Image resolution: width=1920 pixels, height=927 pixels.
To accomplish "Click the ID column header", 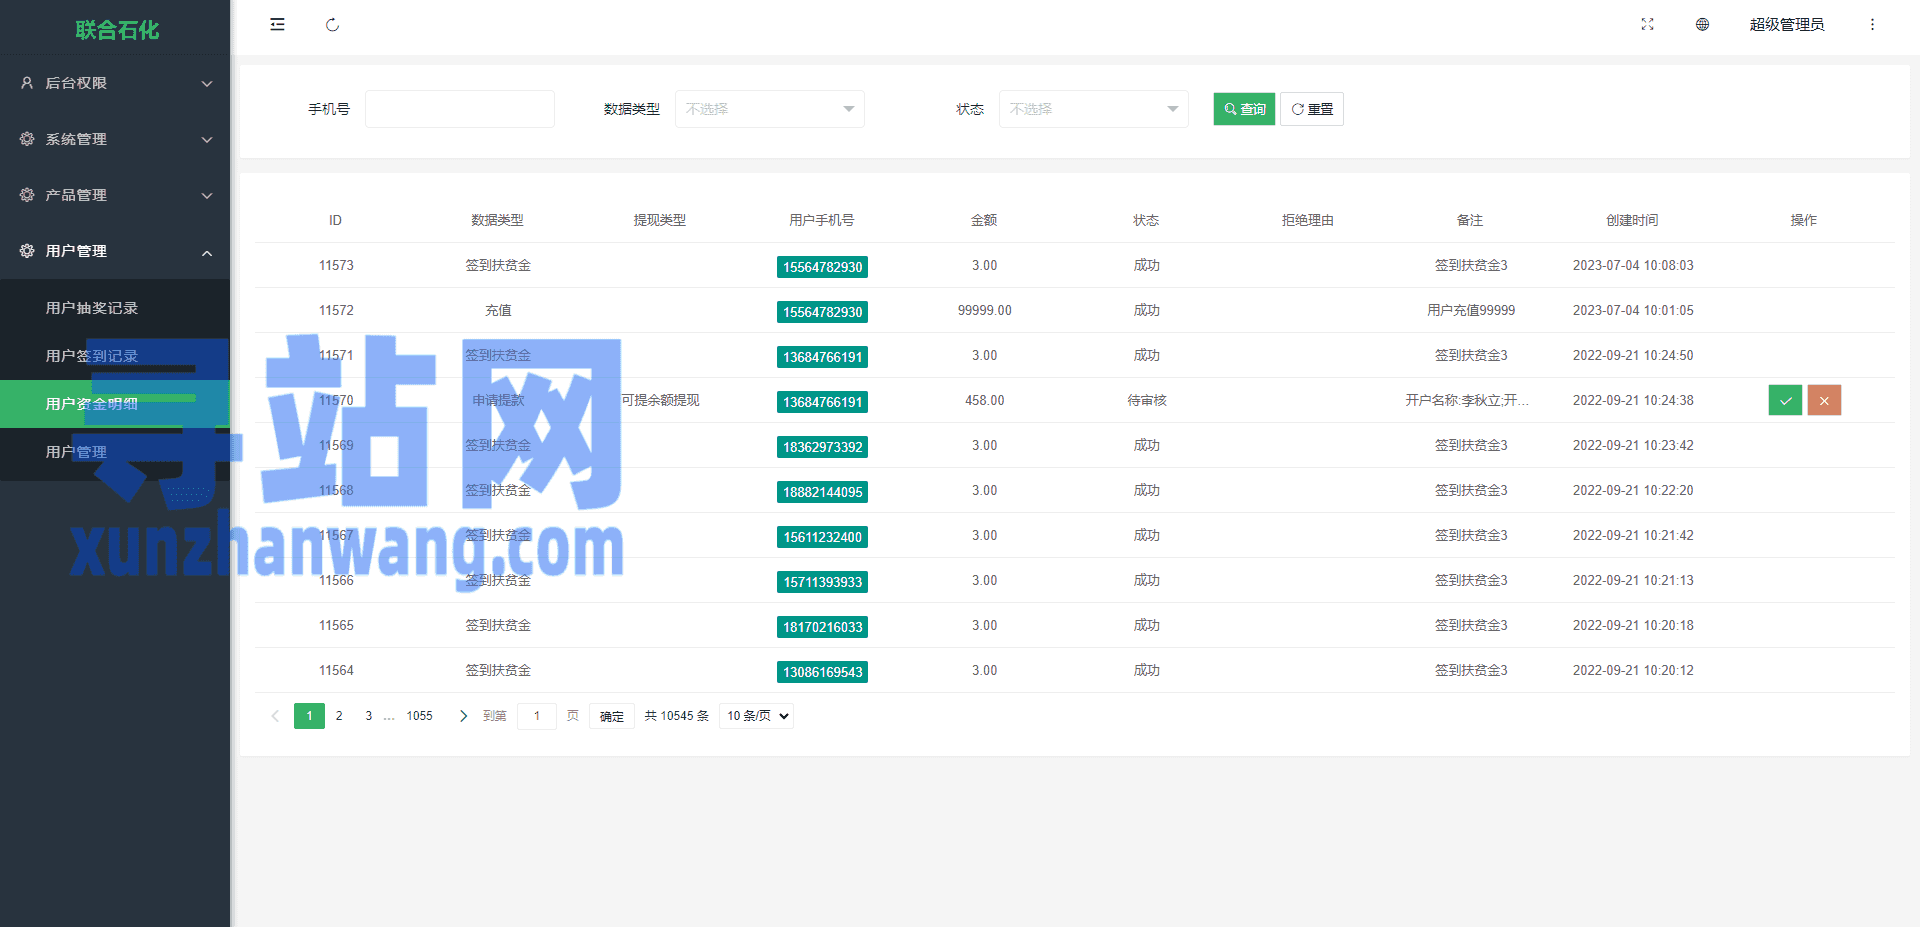I will coord(336,220).
